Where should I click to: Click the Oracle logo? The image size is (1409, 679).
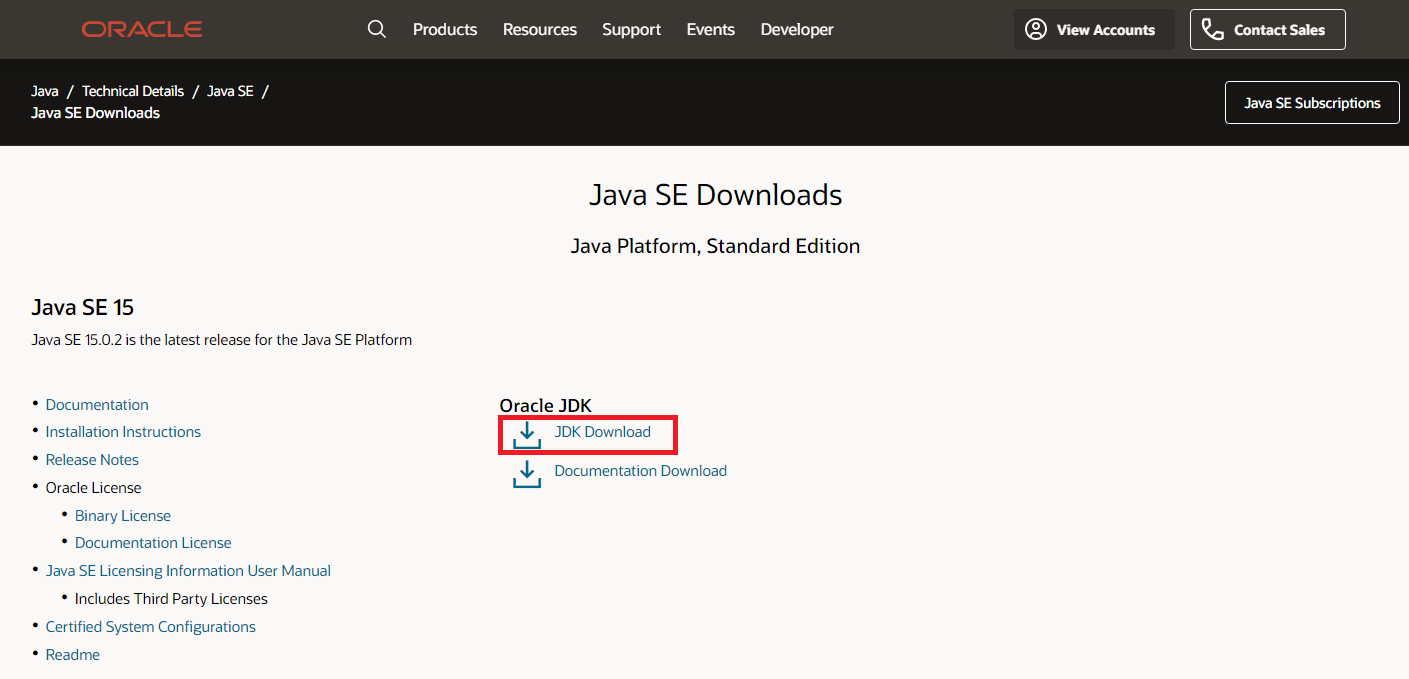coord(142,30)
